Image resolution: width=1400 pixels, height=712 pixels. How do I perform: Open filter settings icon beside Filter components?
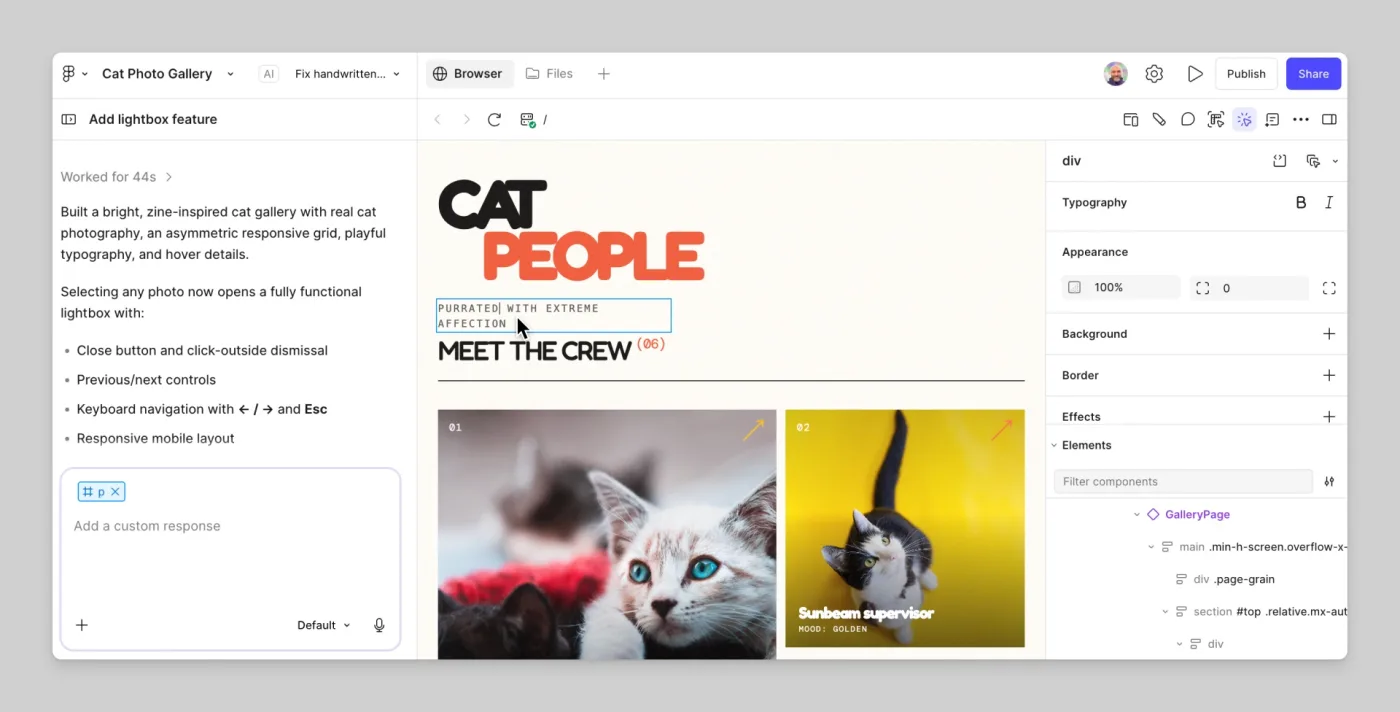tap(1329, 482)
